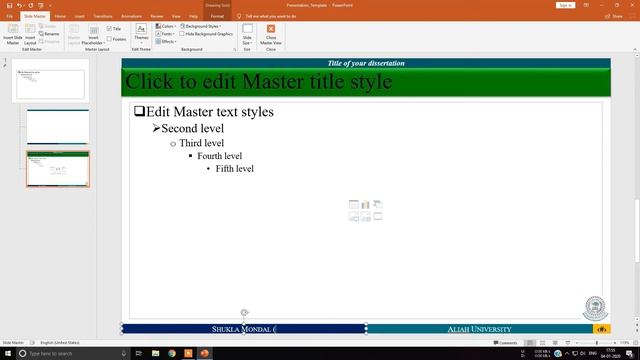The height and width of the screenshot is (360, 640).
Task: Open the Slide Size dropdown
Action: click(x=247, y=34)
